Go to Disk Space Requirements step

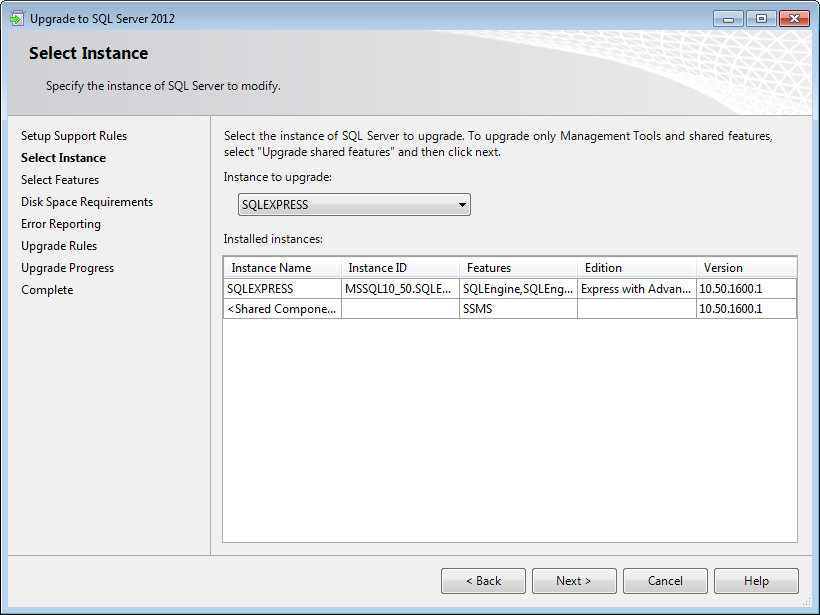(87, 202)
